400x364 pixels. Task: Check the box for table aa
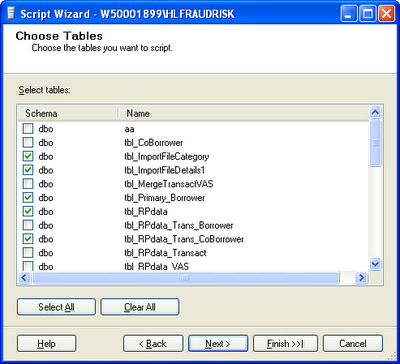tap(28, 129)
